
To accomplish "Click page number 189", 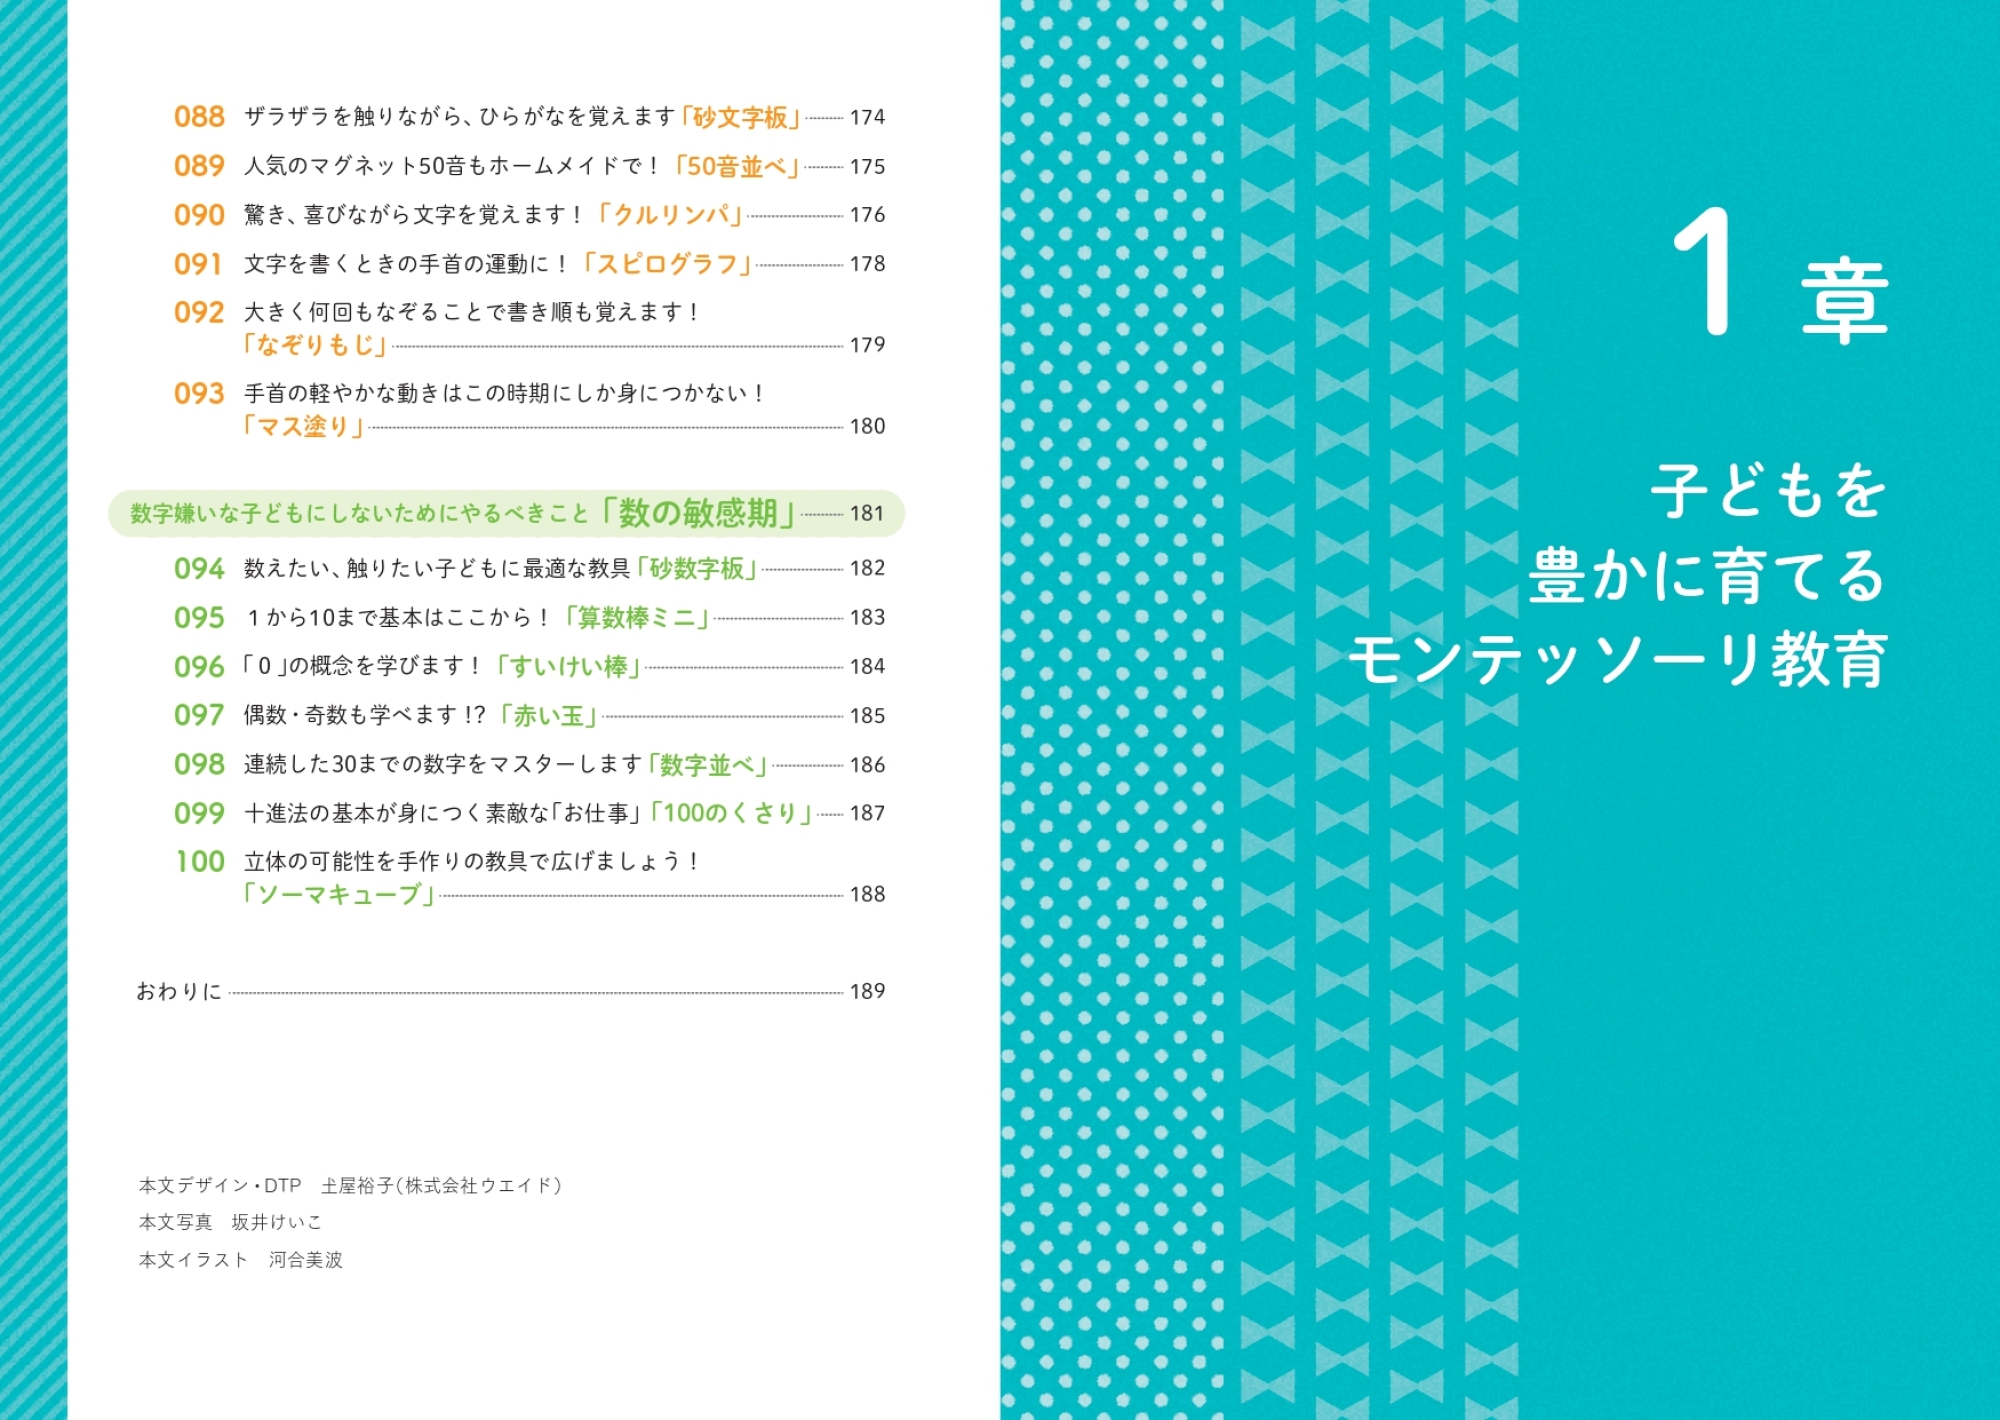I will click(867, 991).
